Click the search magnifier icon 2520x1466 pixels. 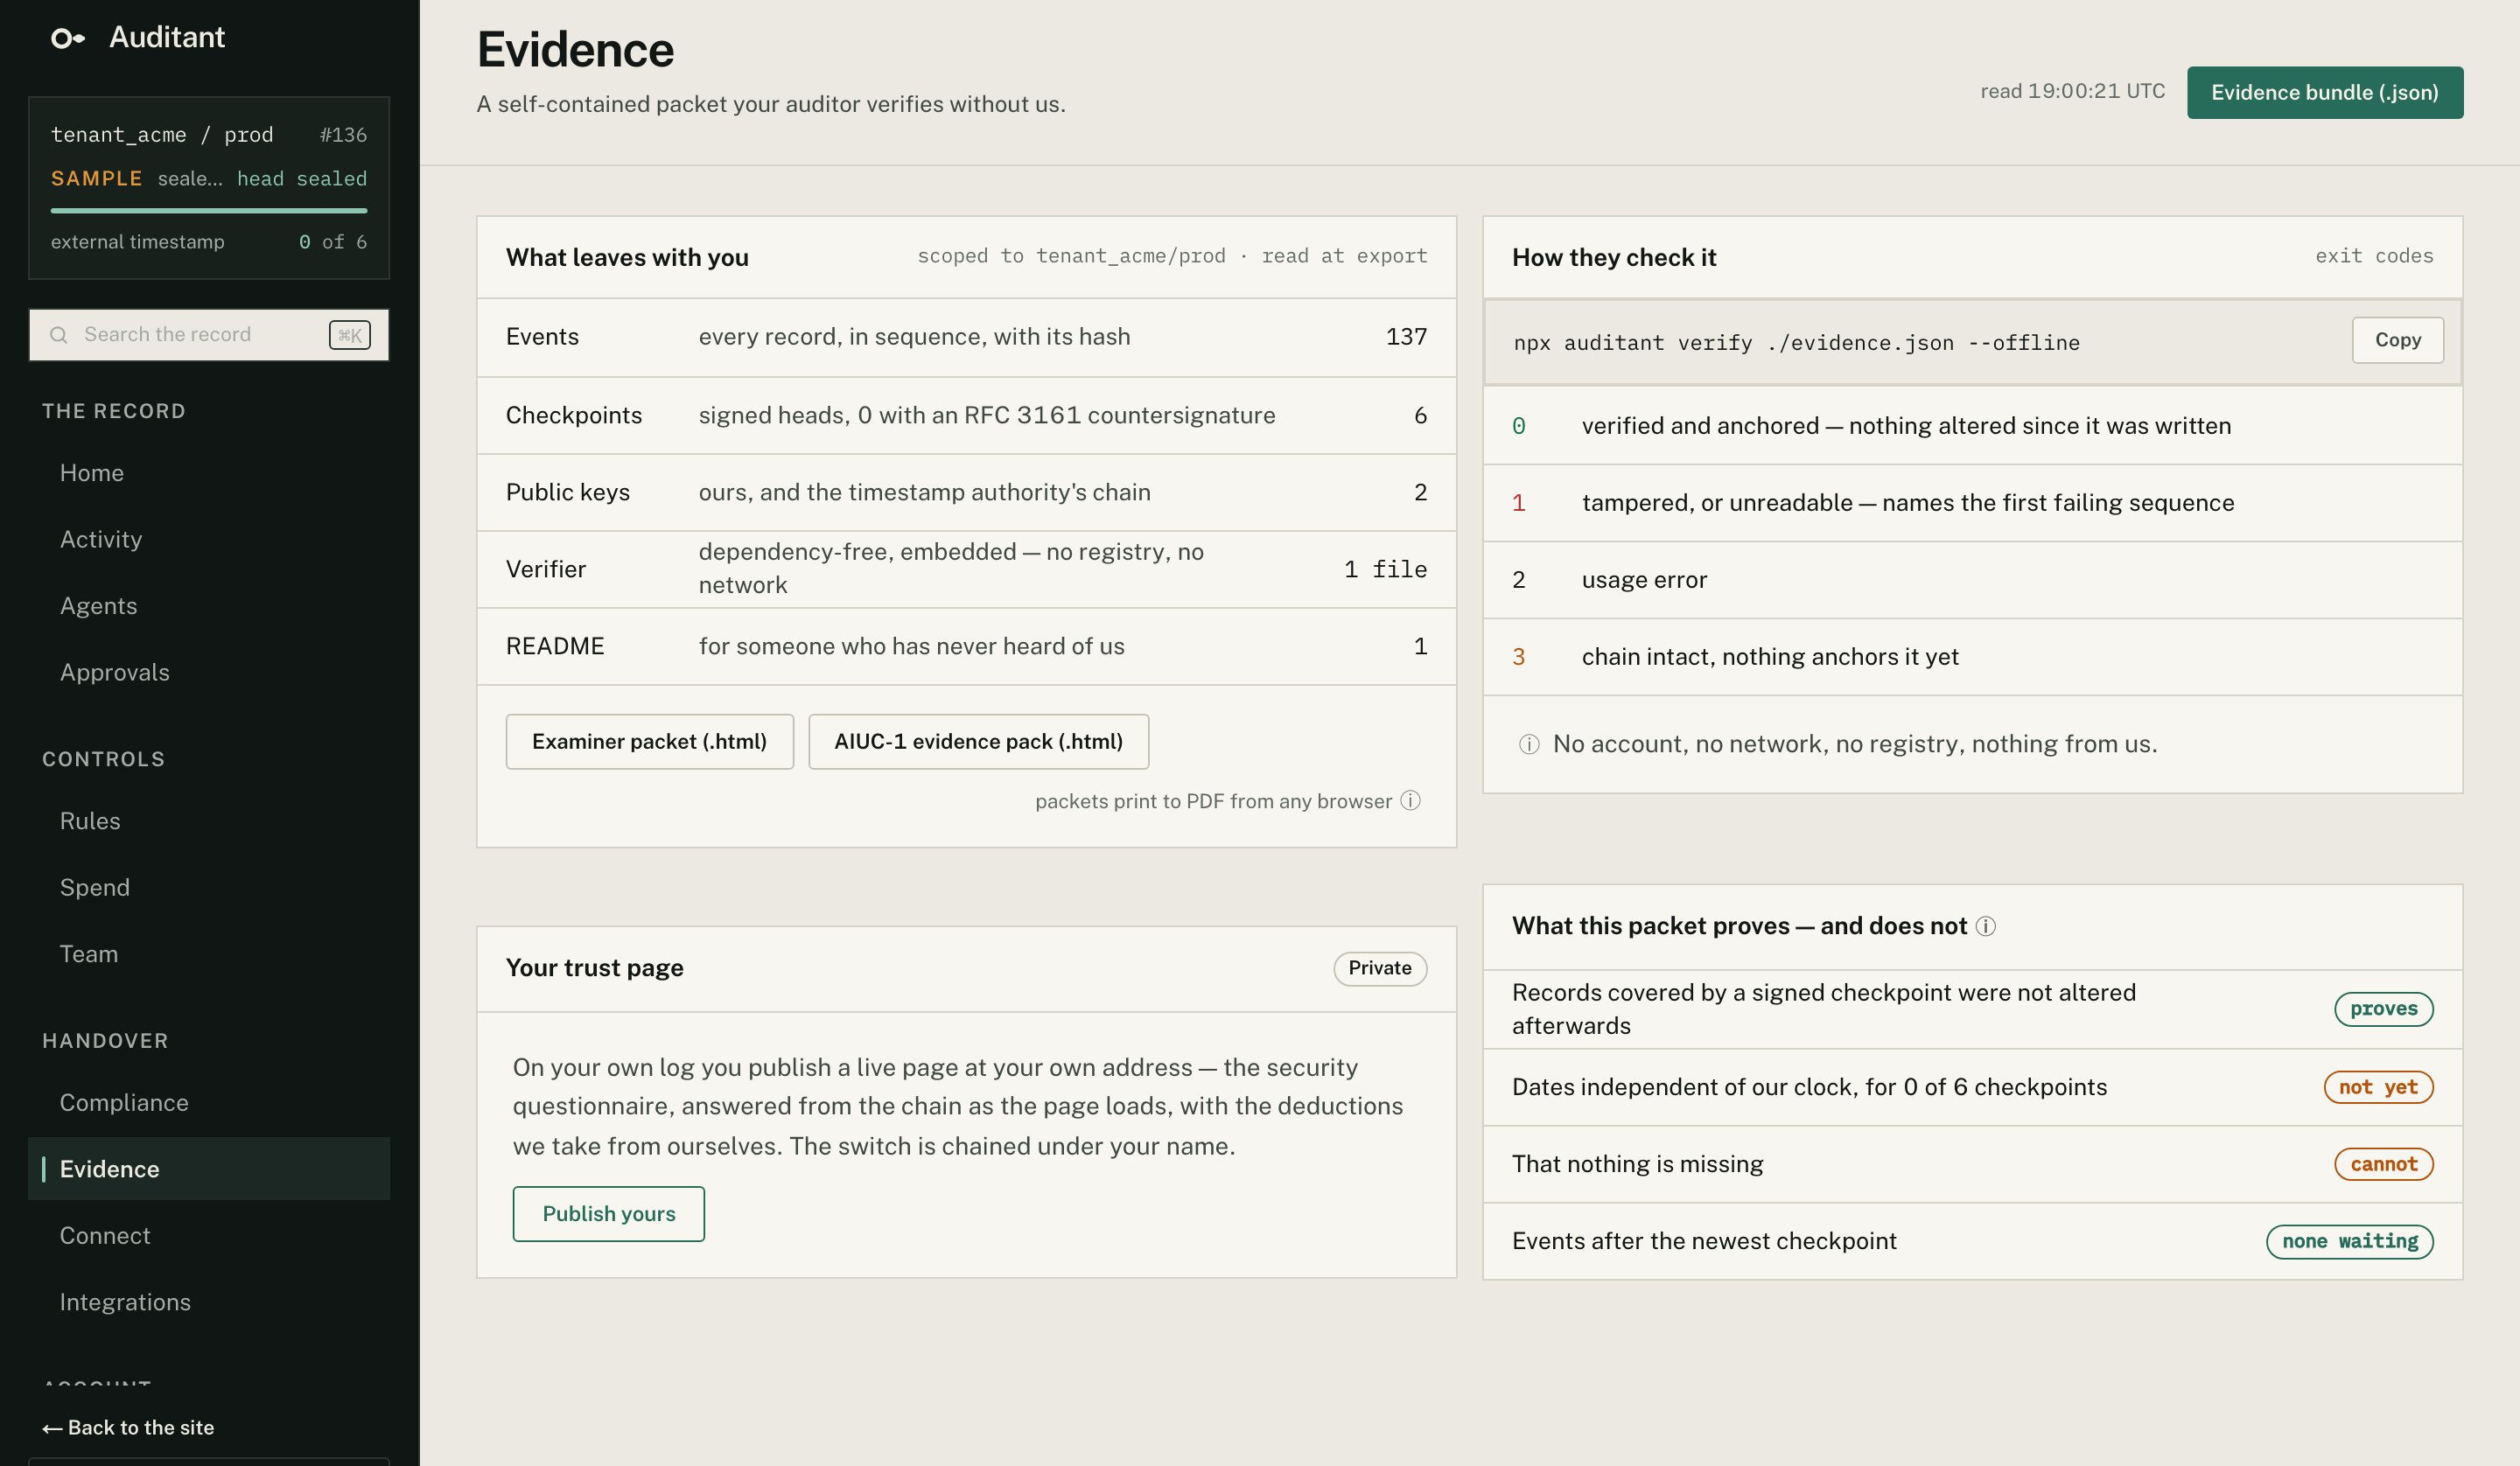(59, 335)
